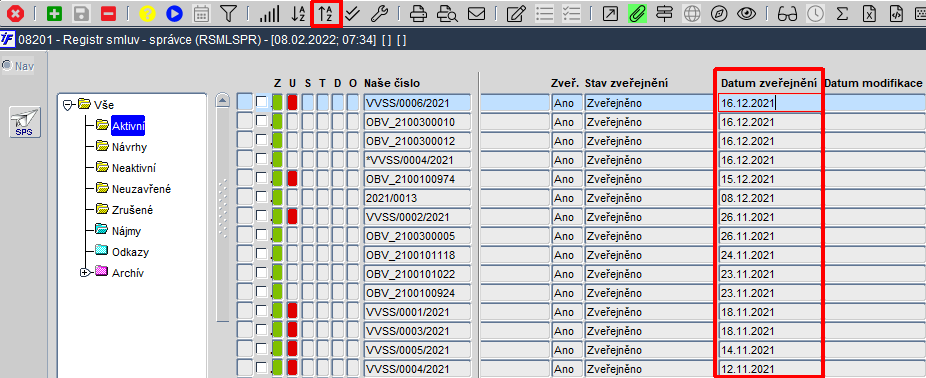Open attachments with green paperclip icon

click(637, 14)
